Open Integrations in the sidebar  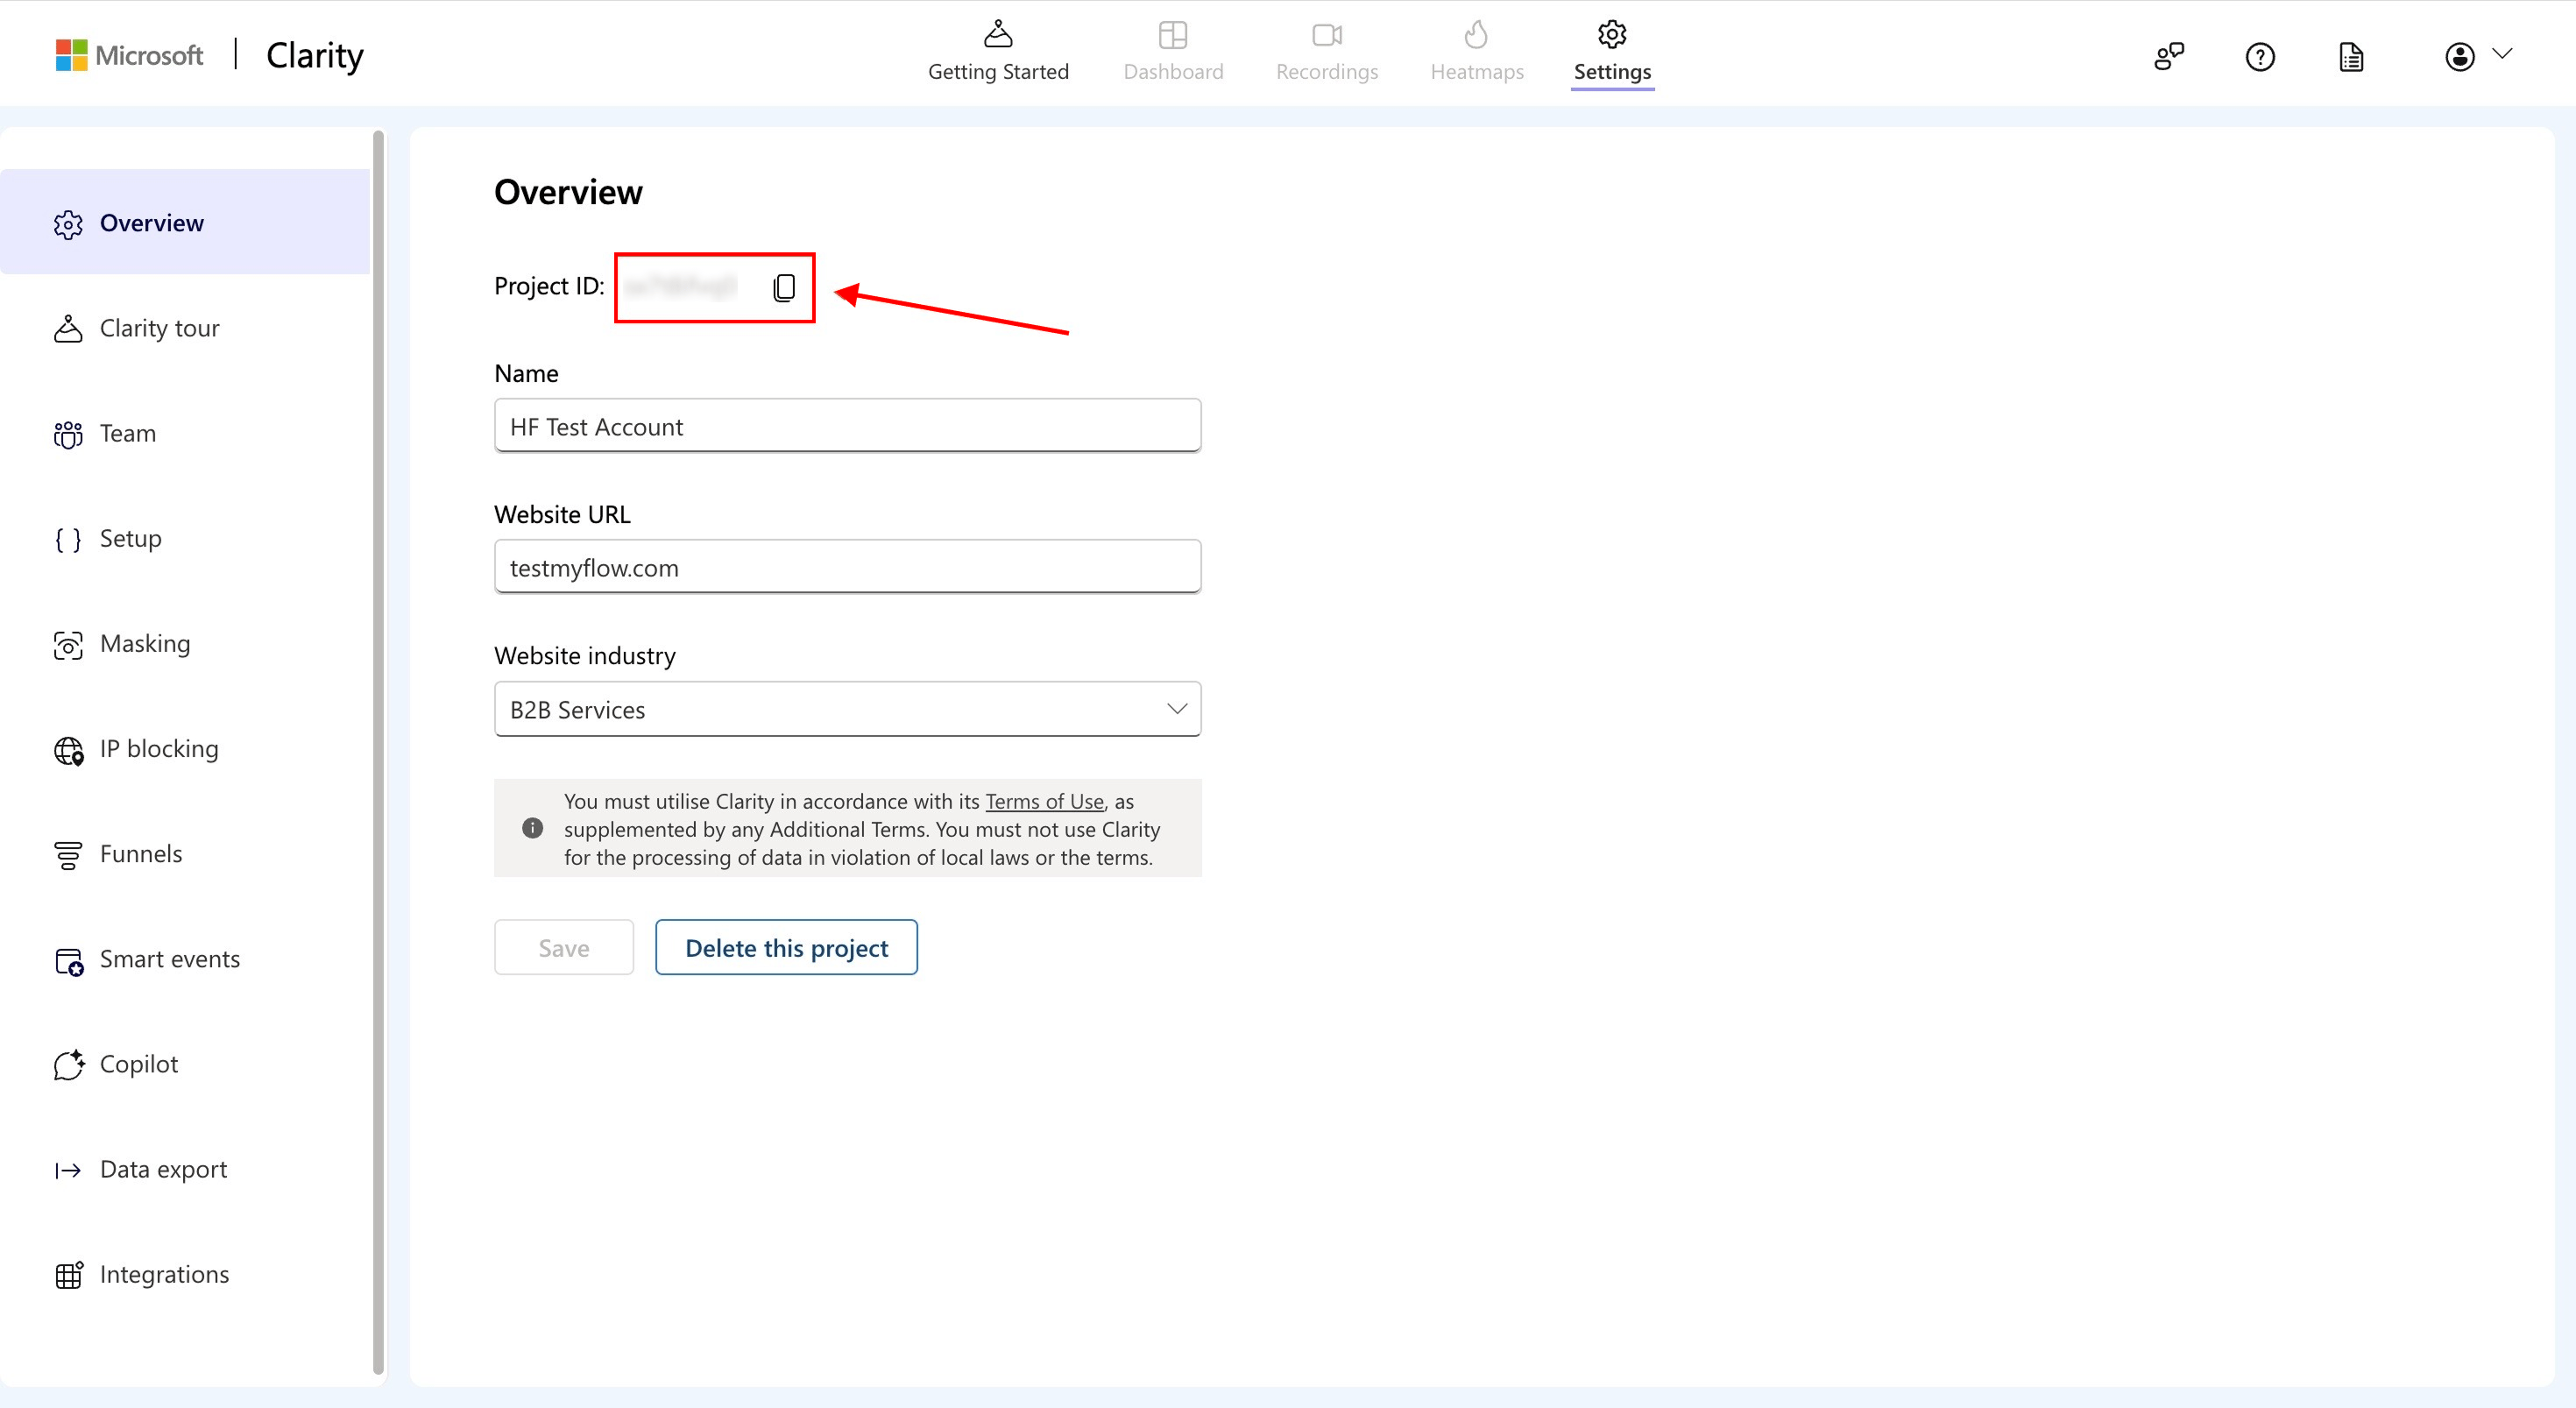[185, 1273]
